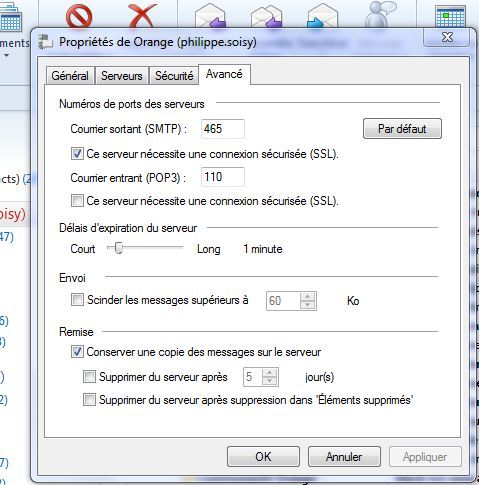Click the instant message person icon

[x=381, y=14]
